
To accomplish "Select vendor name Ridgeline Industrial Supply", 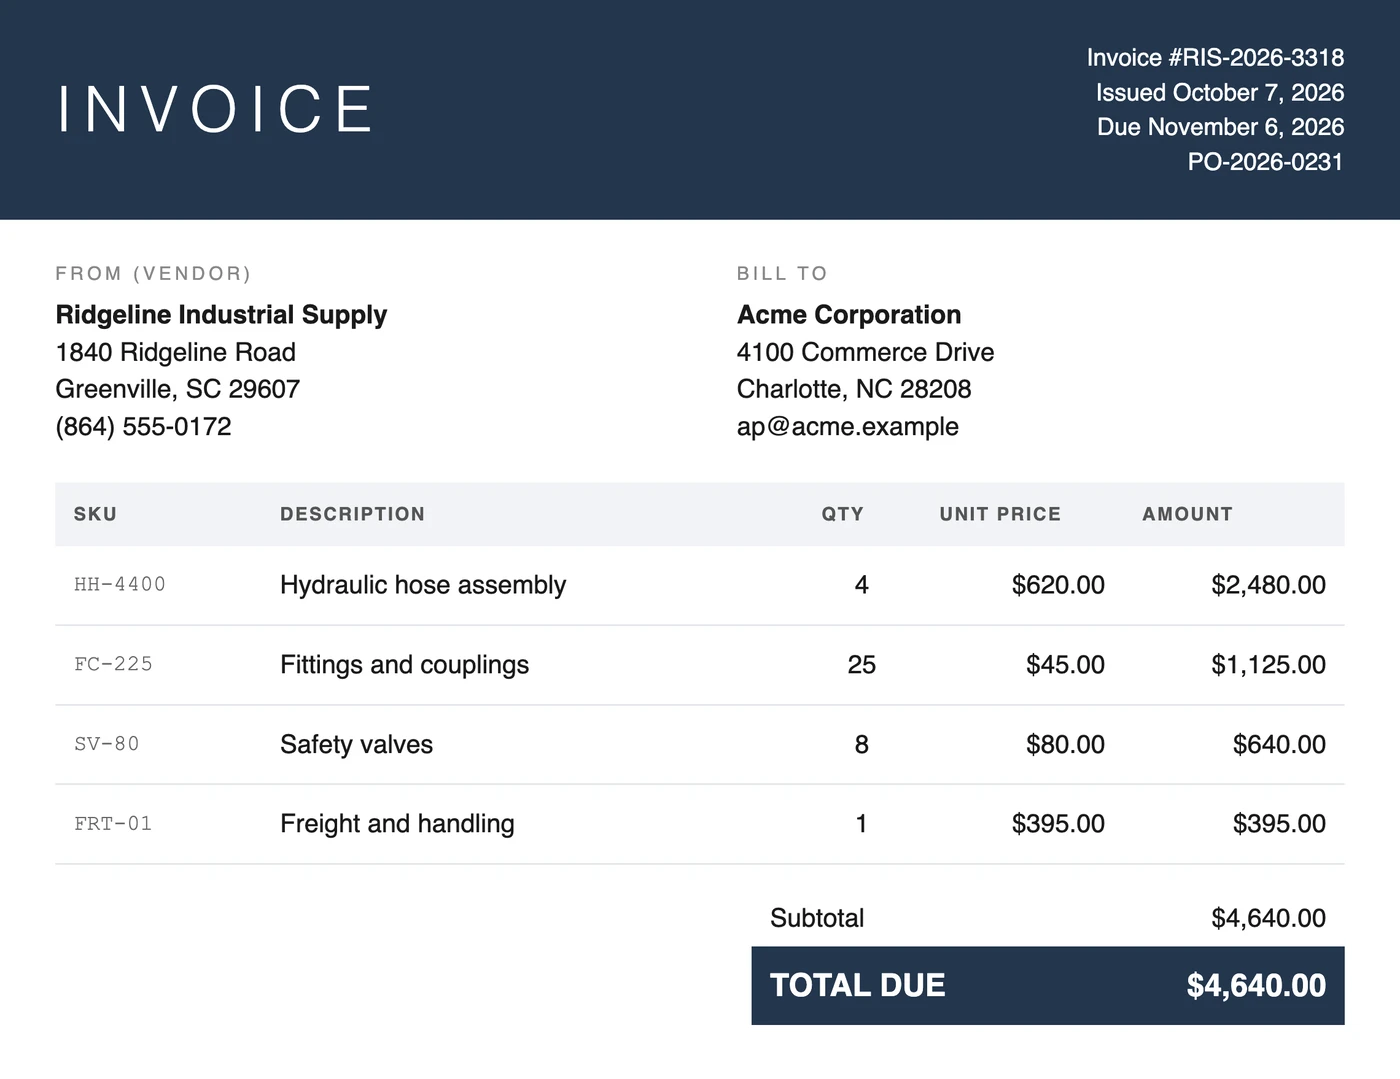I will [x=221, y=315].
